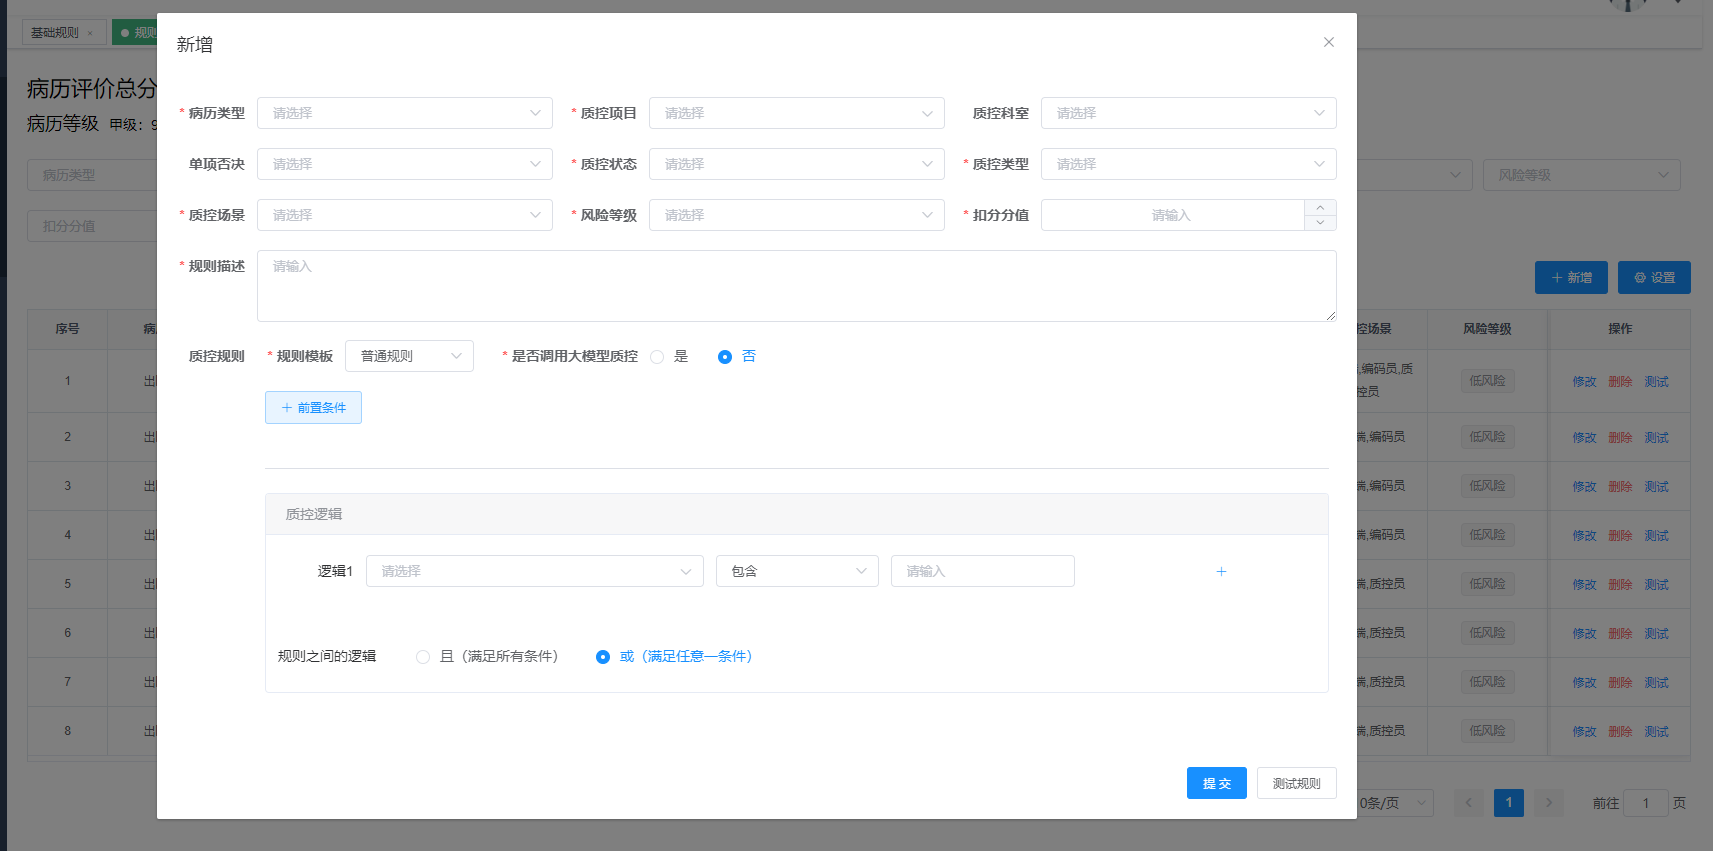This screenshot has height=851, width=1713.
Task: Open the 病历类型 dropdown
Action: coord(405,113)
